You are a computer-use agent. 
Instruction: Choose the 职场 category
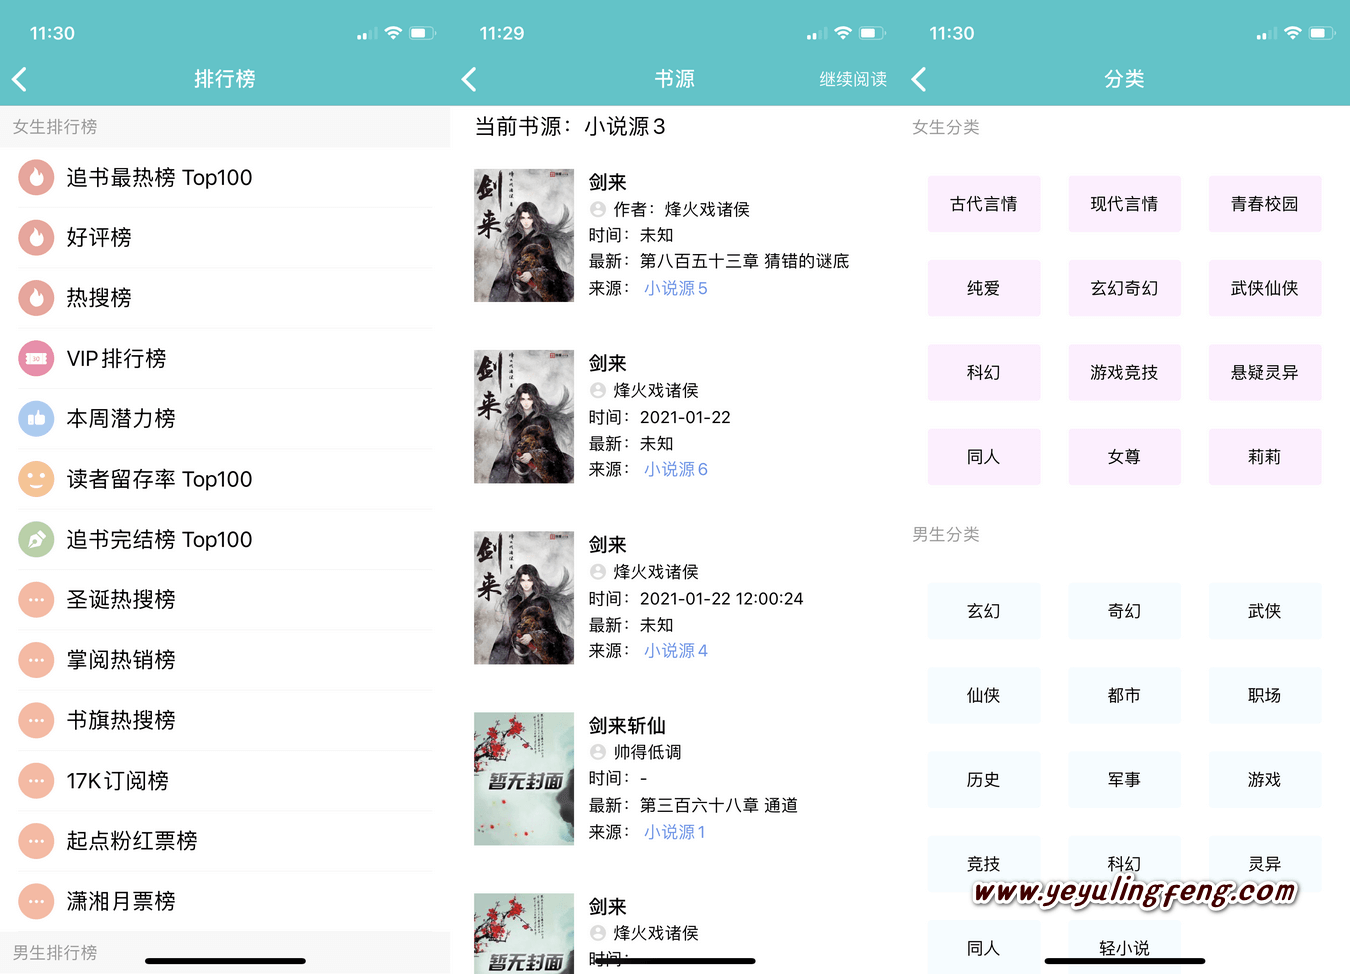[1265, 695]
